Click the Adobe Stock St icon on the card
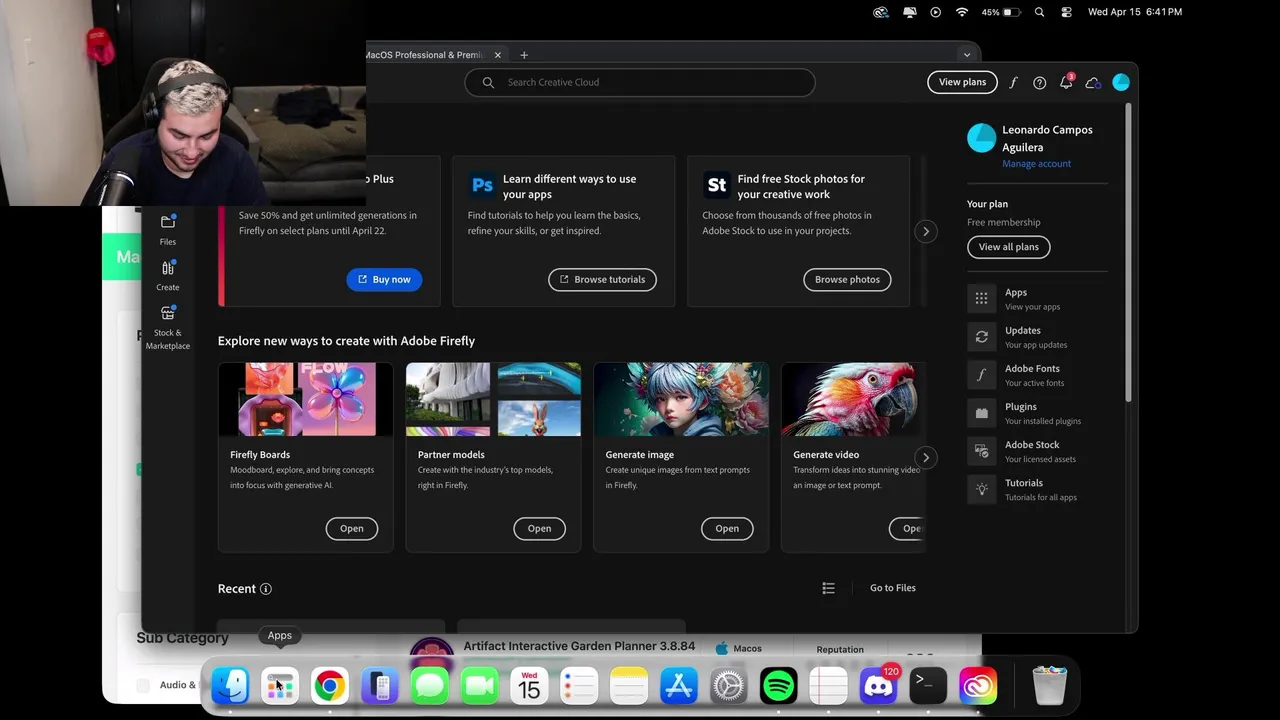Image resolution: width=1280 pixels, height=720 pixels. 716,185
